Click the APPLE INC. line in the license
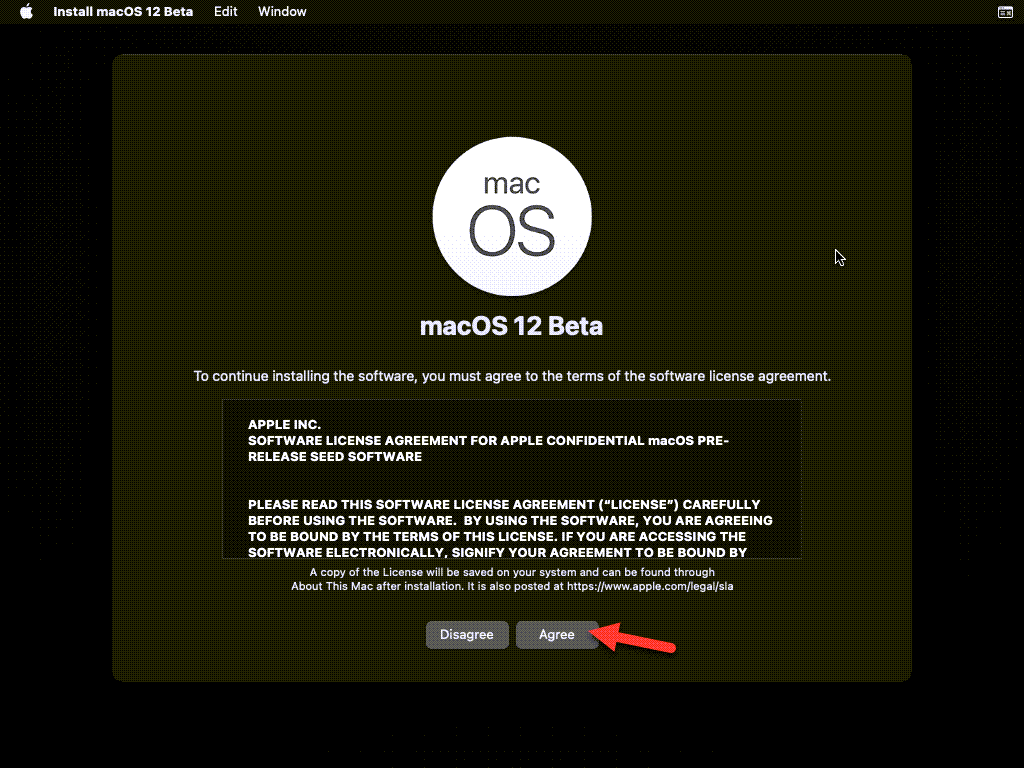Screen dimensions: 1024x768 pos(284,424)
